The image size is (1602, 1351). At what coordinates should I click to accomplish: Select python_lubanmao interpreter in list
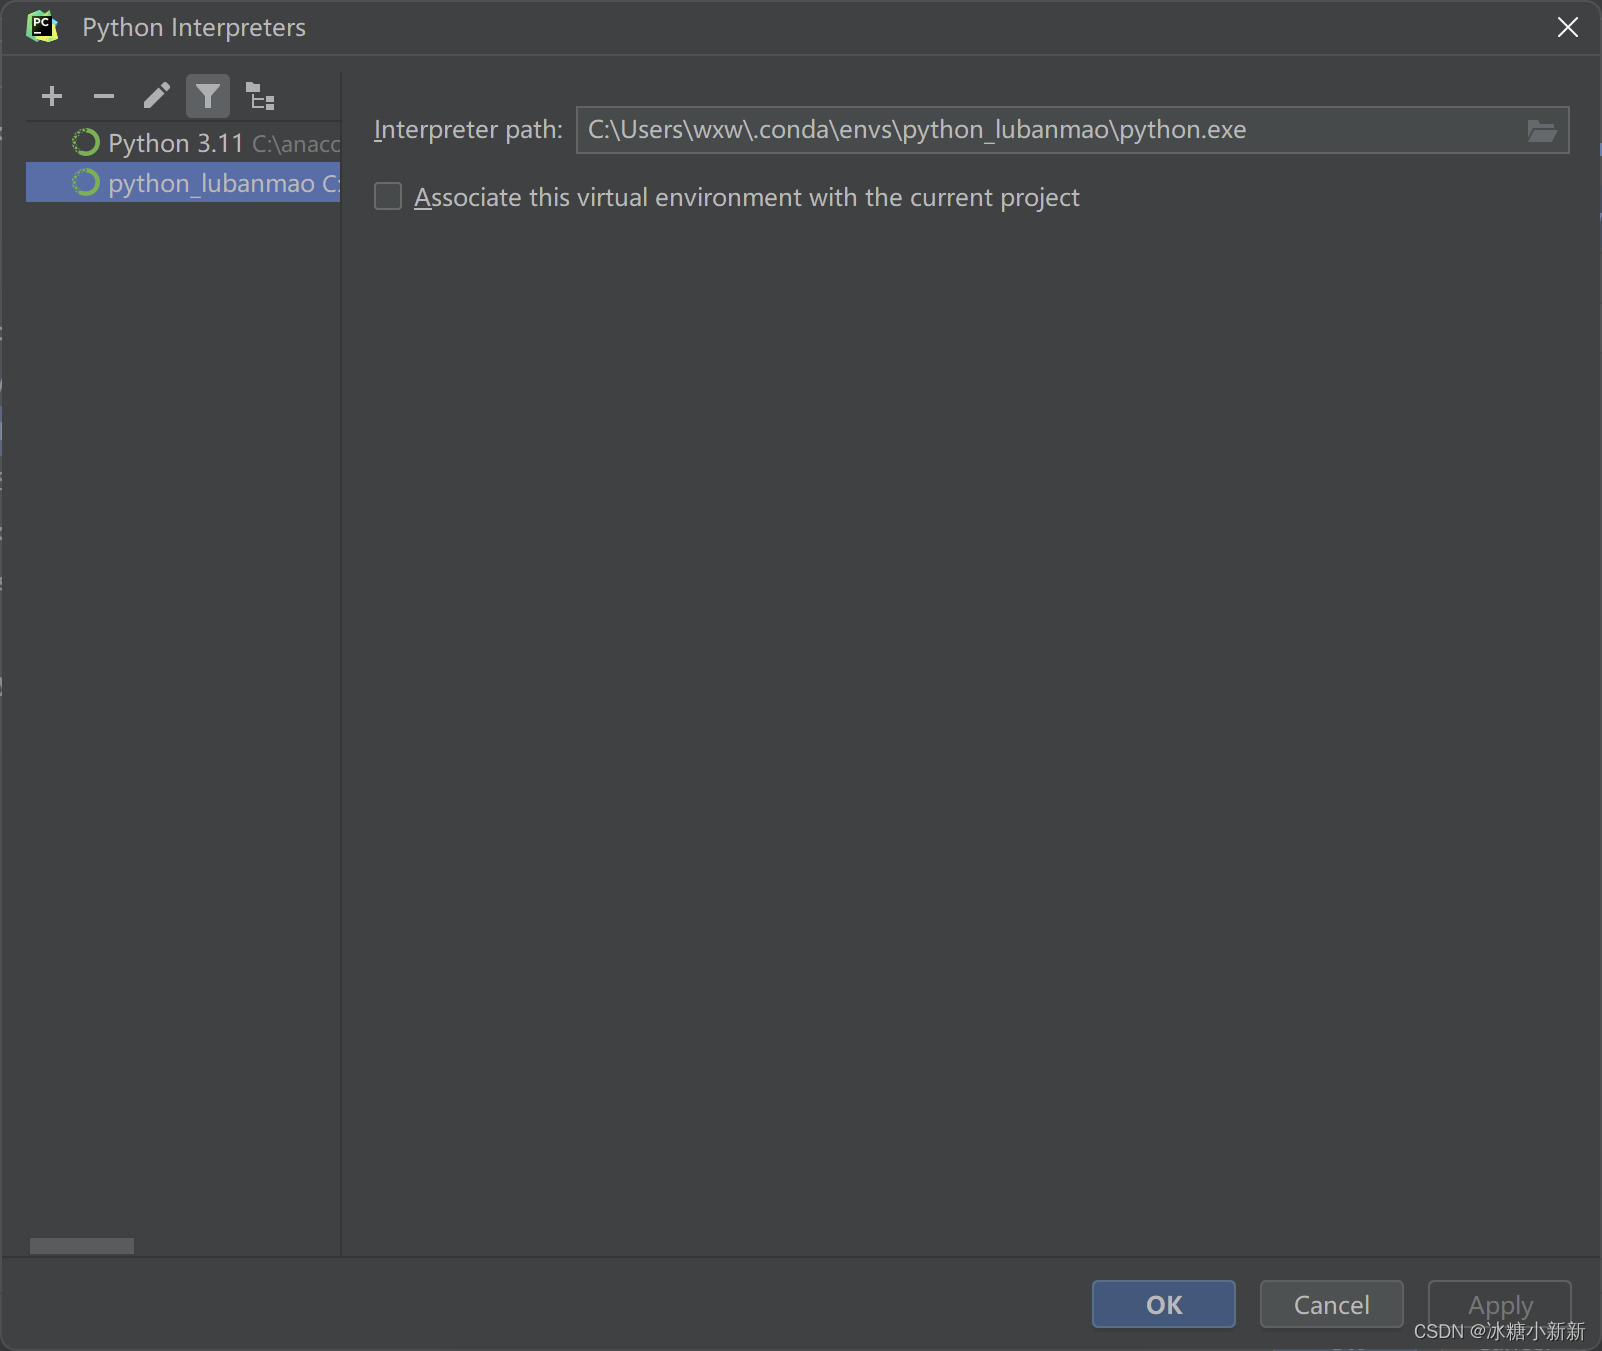pos(183,183)
